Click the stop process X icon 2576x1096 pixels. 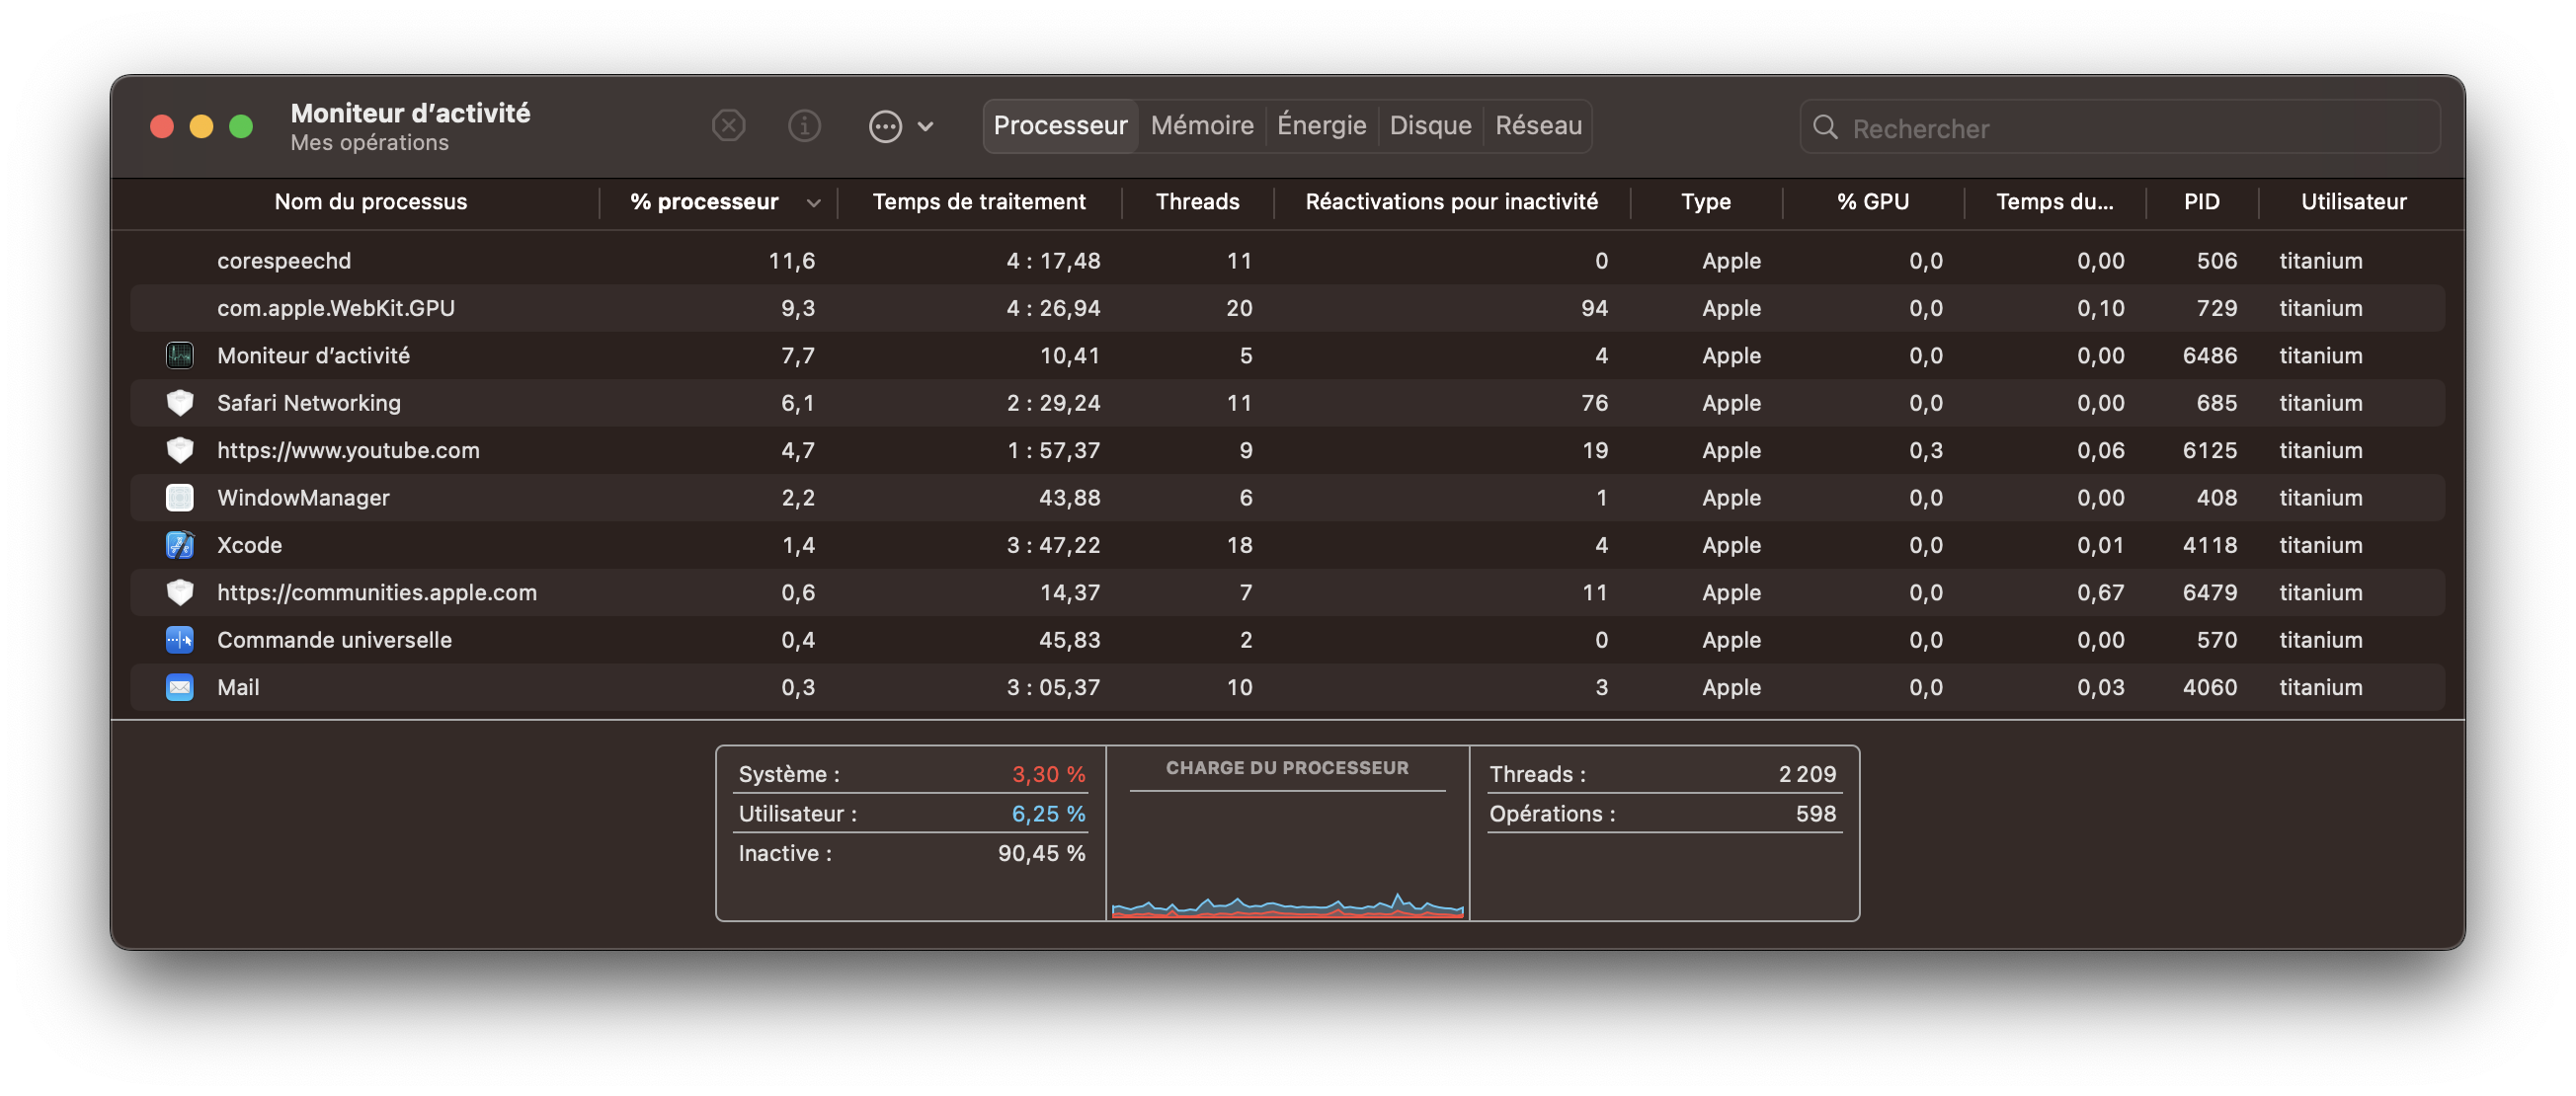click(728, 126)
